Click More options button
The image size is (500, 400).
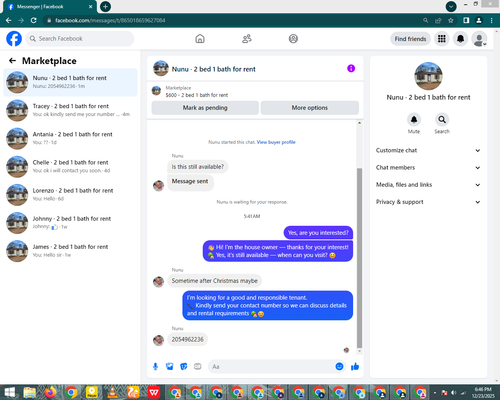310,108
